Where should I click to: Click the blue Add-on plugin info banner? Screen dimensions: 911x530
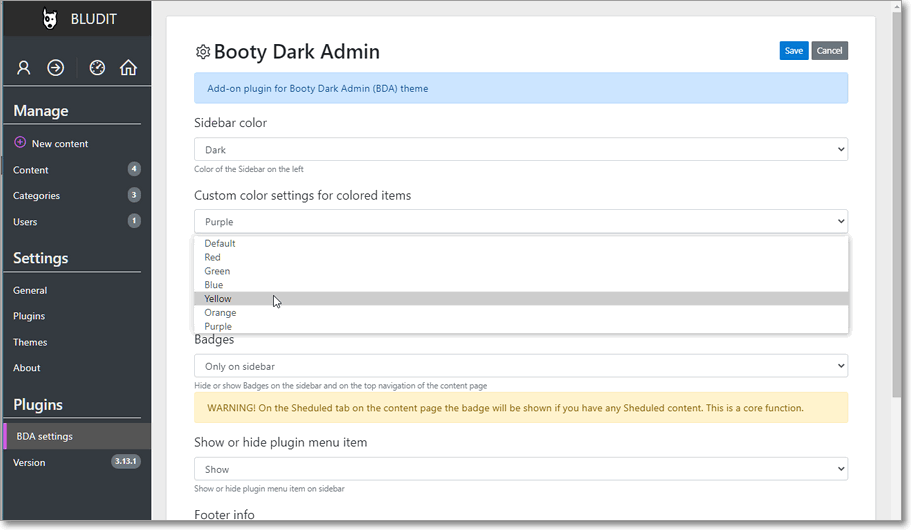(521, 88)
